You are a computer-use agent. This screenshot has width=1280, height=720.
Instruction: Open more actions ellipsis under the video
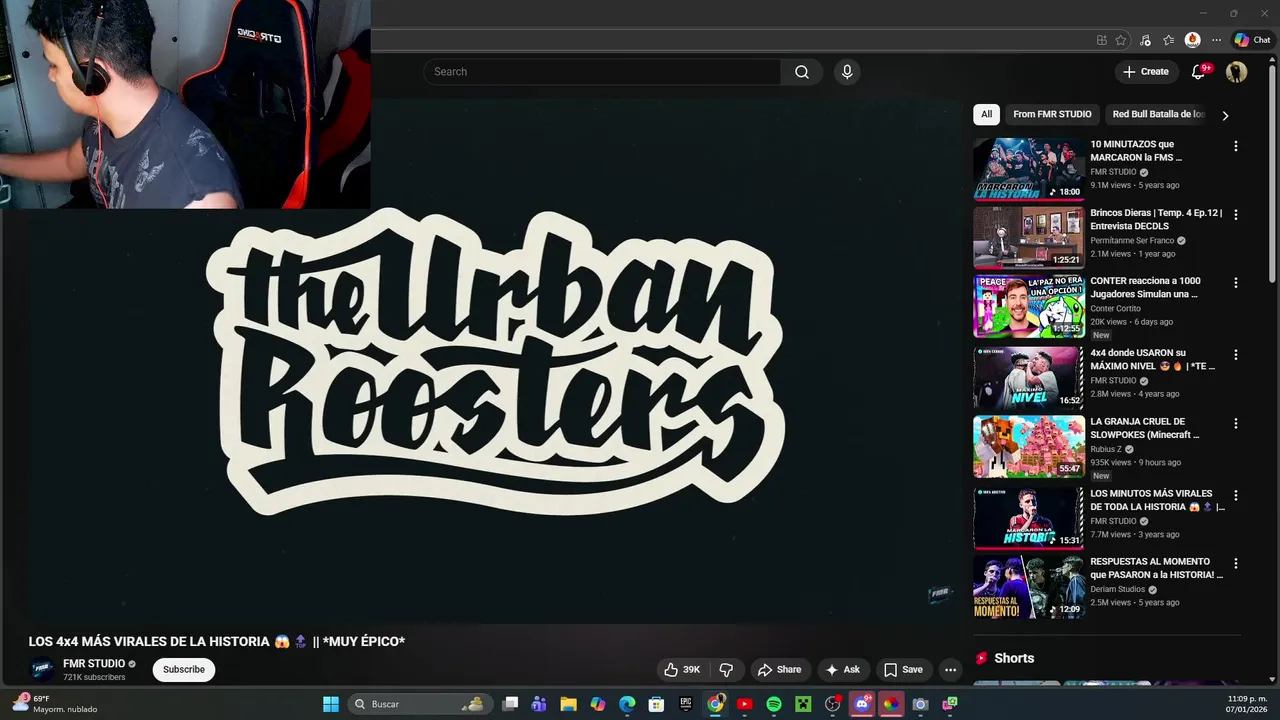click(951, 670)
